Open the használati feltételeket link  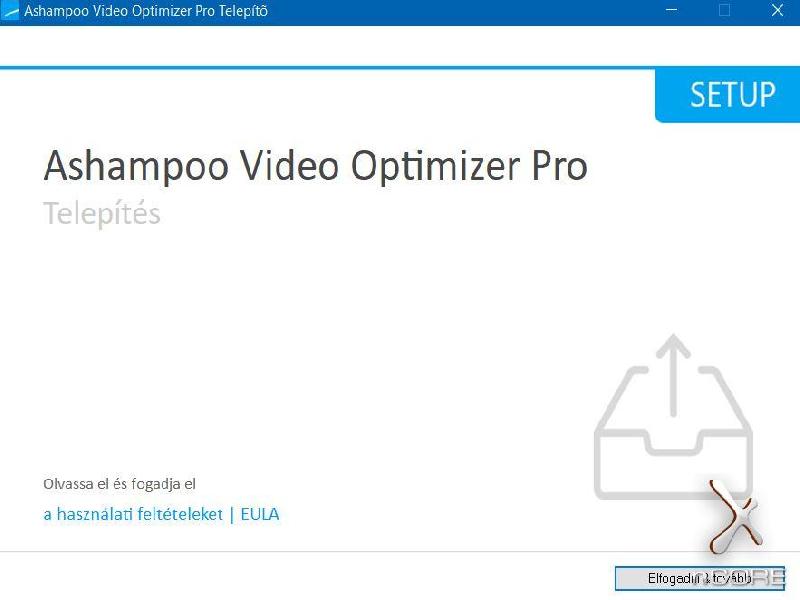(x=133, y=514)
